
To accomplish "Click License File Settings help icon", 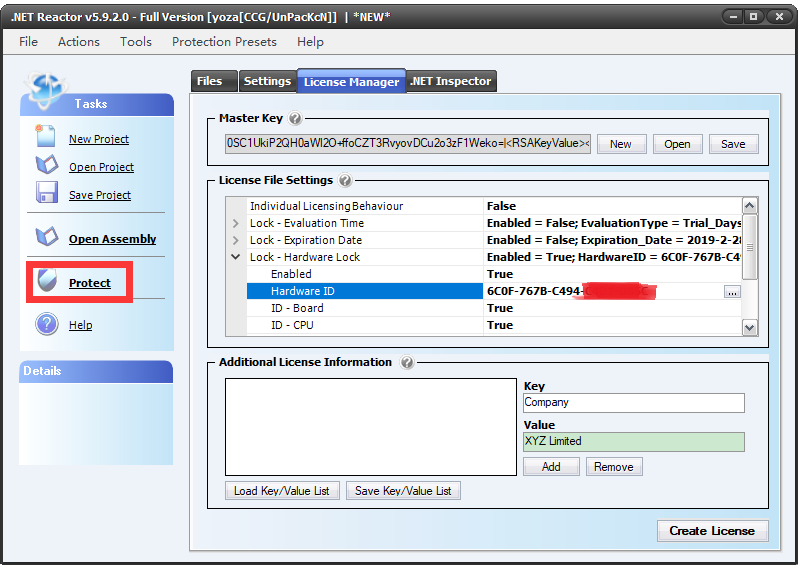I will tap(345, 181).
